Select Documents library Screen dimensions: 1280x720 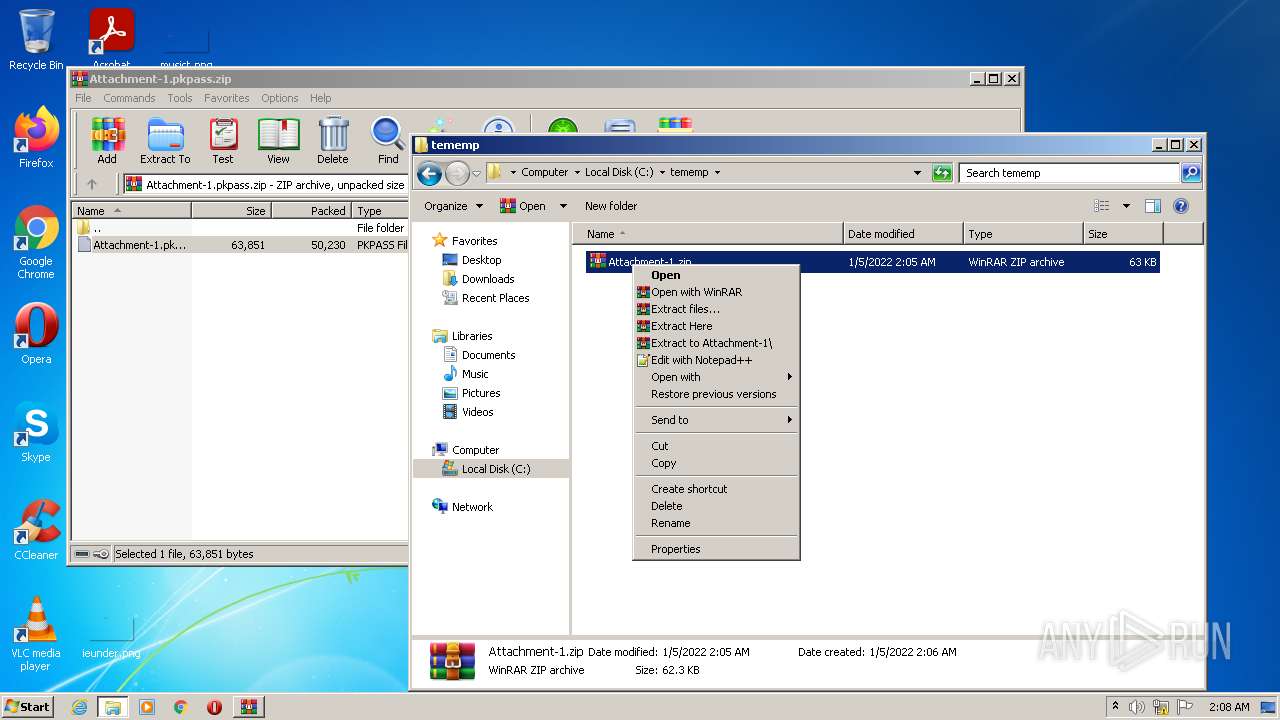pyautogui.click(x=488, y=355)
